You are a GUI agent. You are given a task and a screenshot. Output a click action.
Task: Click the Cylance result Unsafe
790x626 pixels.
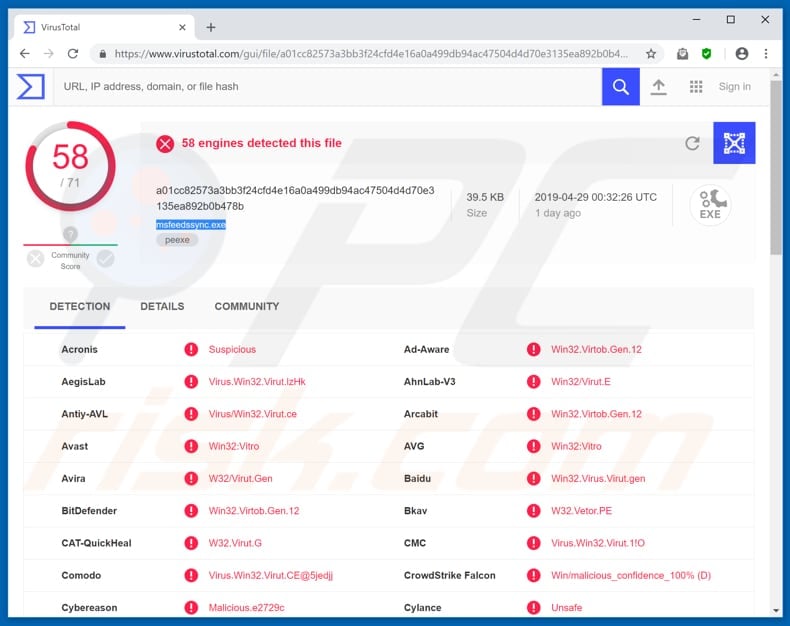[x=566, y=607]
